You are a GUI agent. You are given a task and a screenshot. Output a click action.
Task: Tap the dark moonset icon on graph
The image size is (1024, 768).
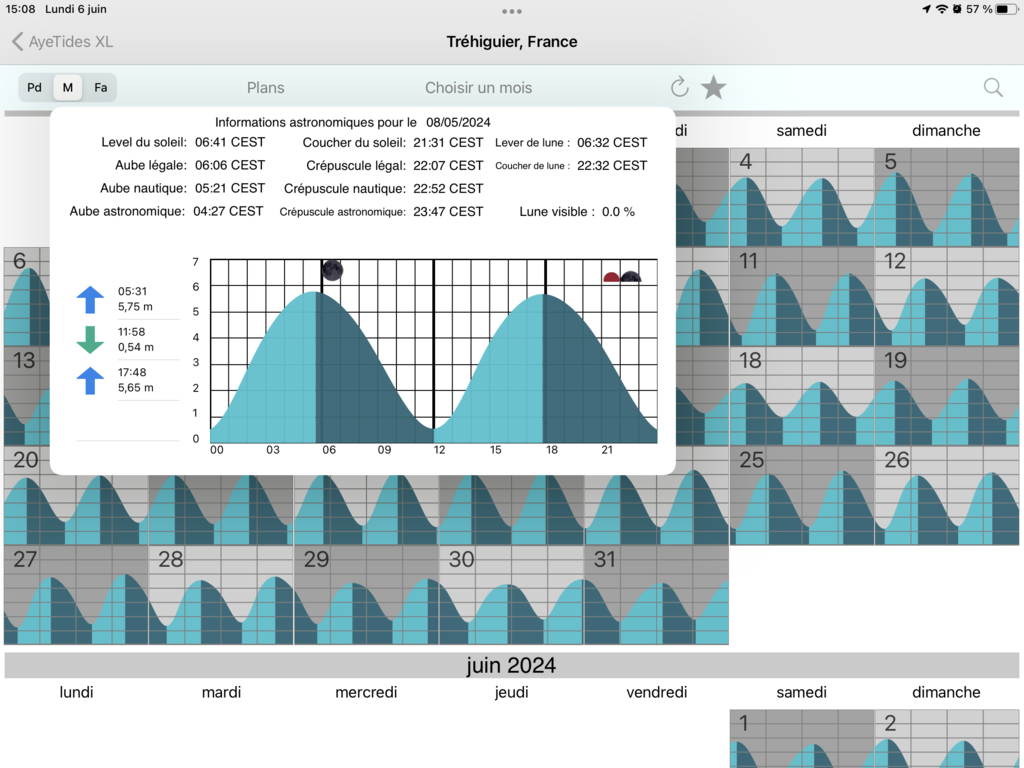[630, 276]
